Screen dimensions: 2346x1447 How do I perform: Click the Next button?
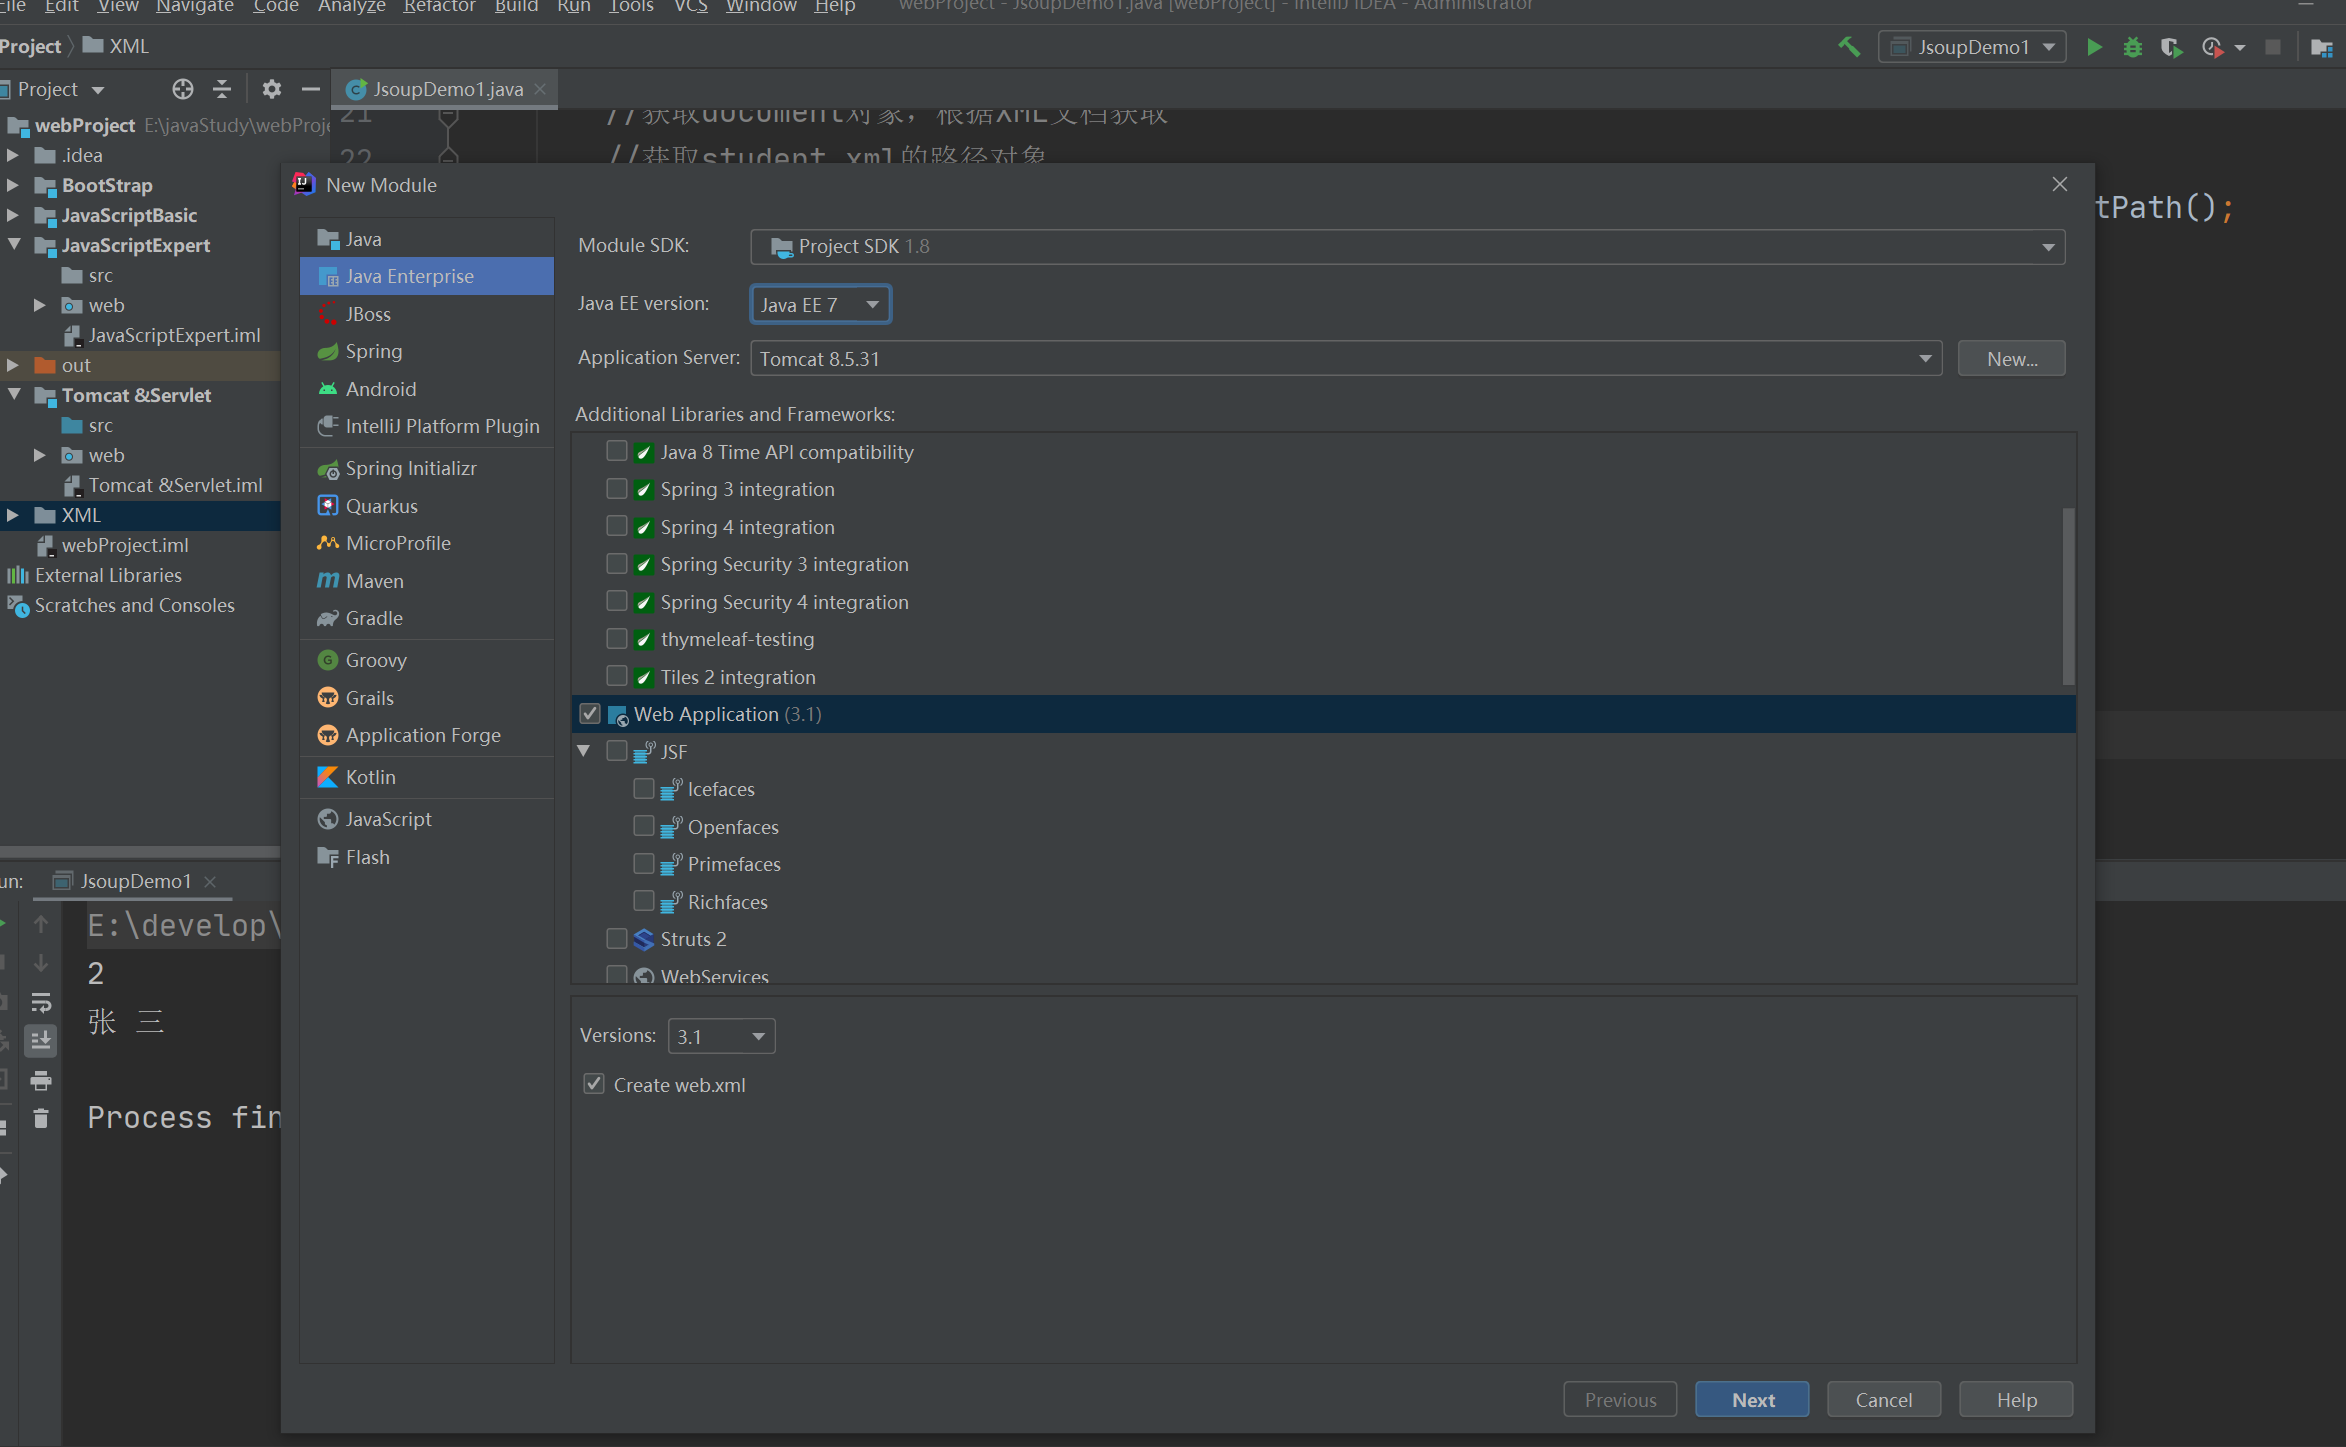click(x=1752, y=1400)
